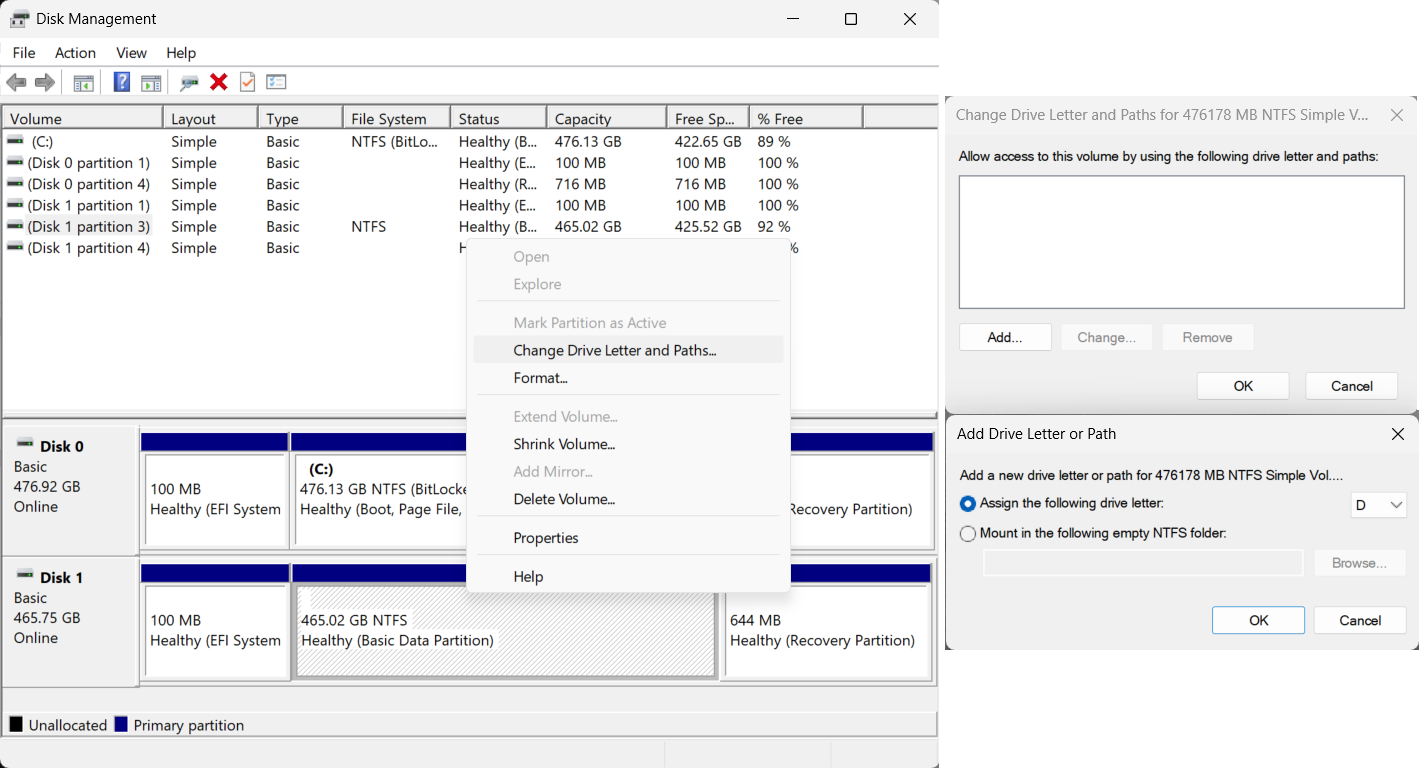Click the Show/Hide Action Pane icon

tap(151, 82)
